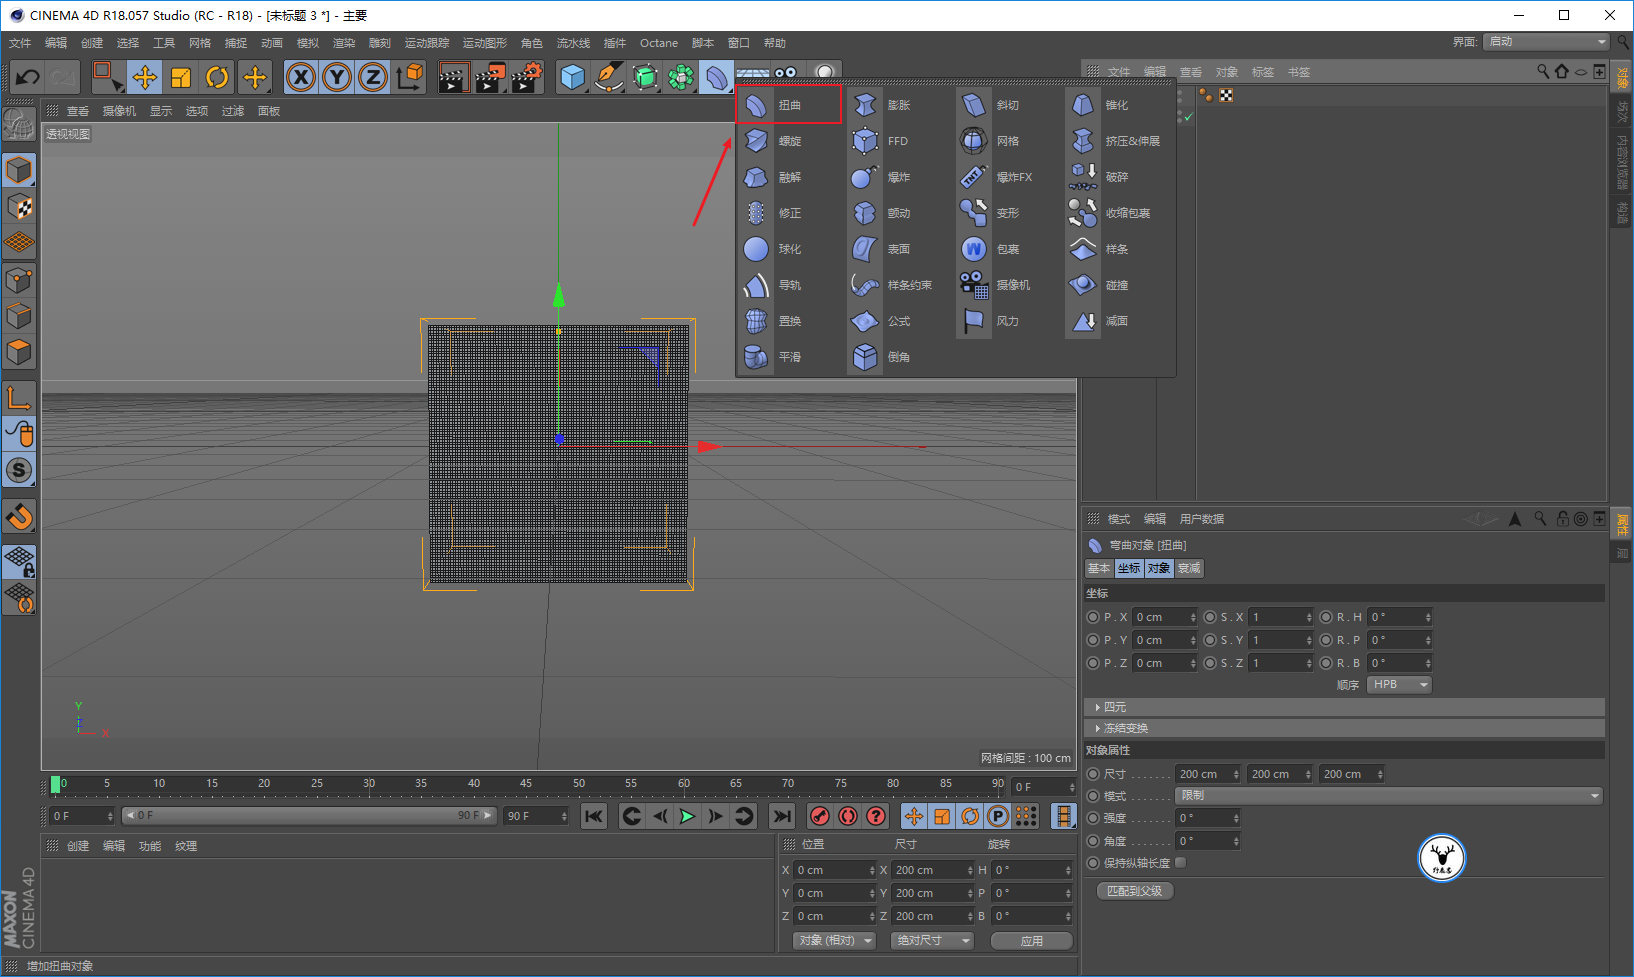Step the 角度 value spinner
Viewport: 1634px width, 977px height.
[1236, 841]
